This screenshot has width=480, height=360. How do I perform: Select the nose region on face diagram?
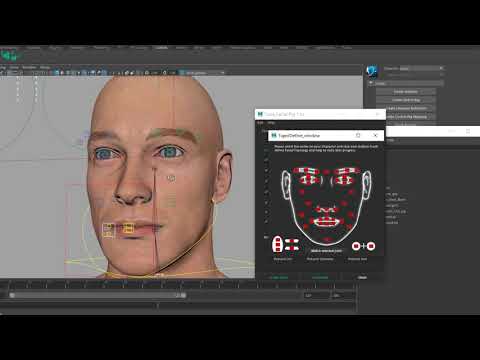coord(326,209)
